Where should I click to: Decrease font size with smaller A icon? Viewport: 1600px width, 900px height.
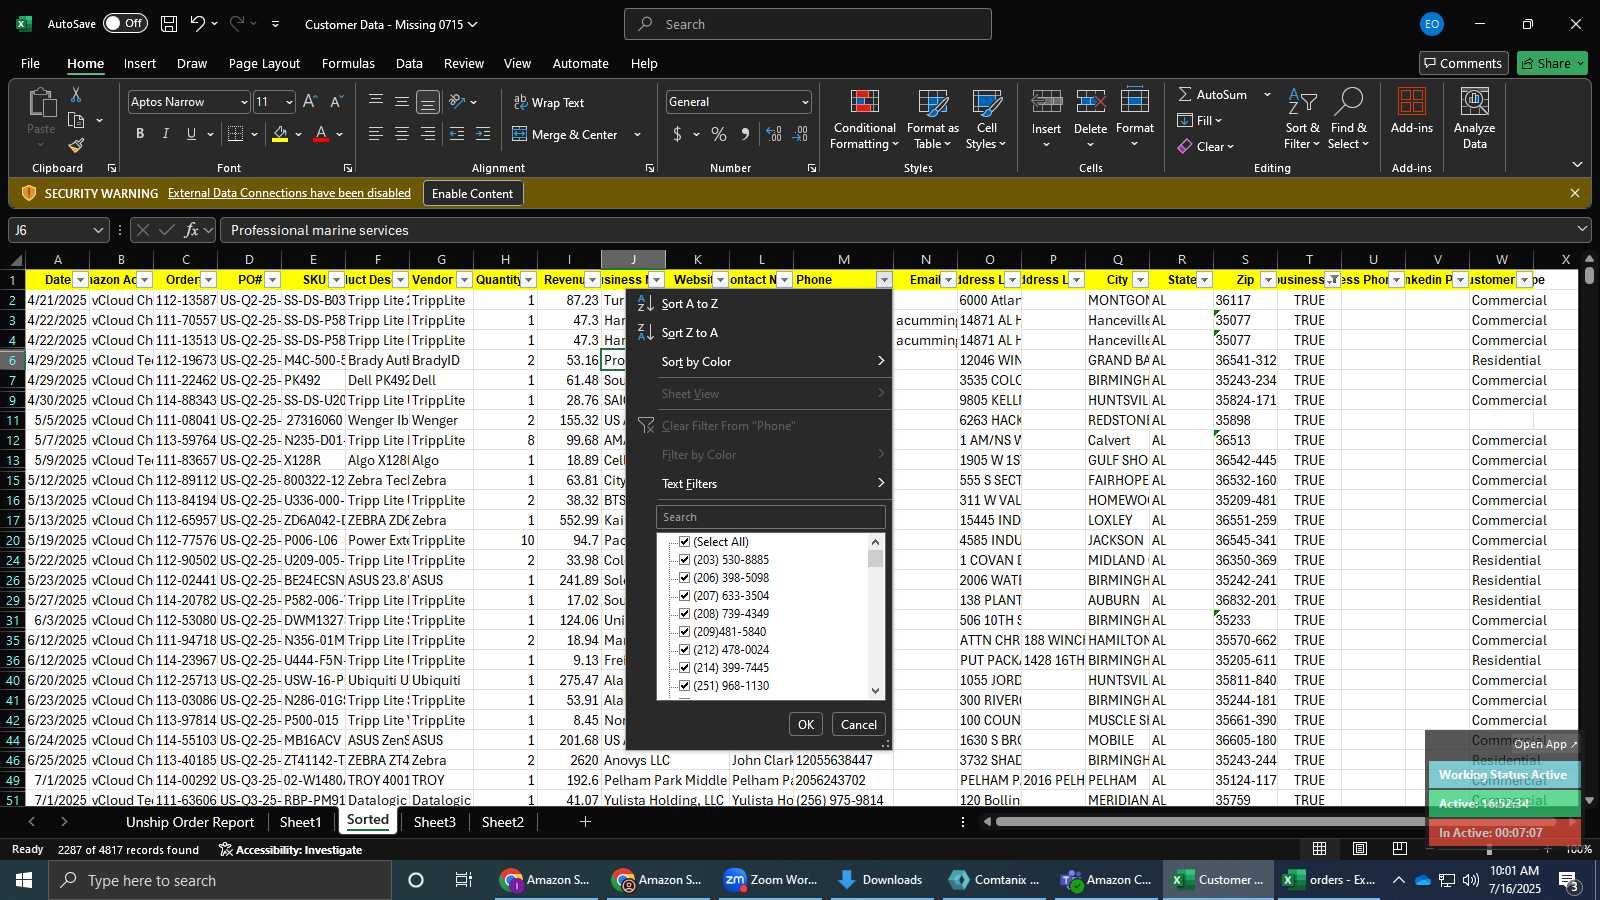(x=336, y=102)
